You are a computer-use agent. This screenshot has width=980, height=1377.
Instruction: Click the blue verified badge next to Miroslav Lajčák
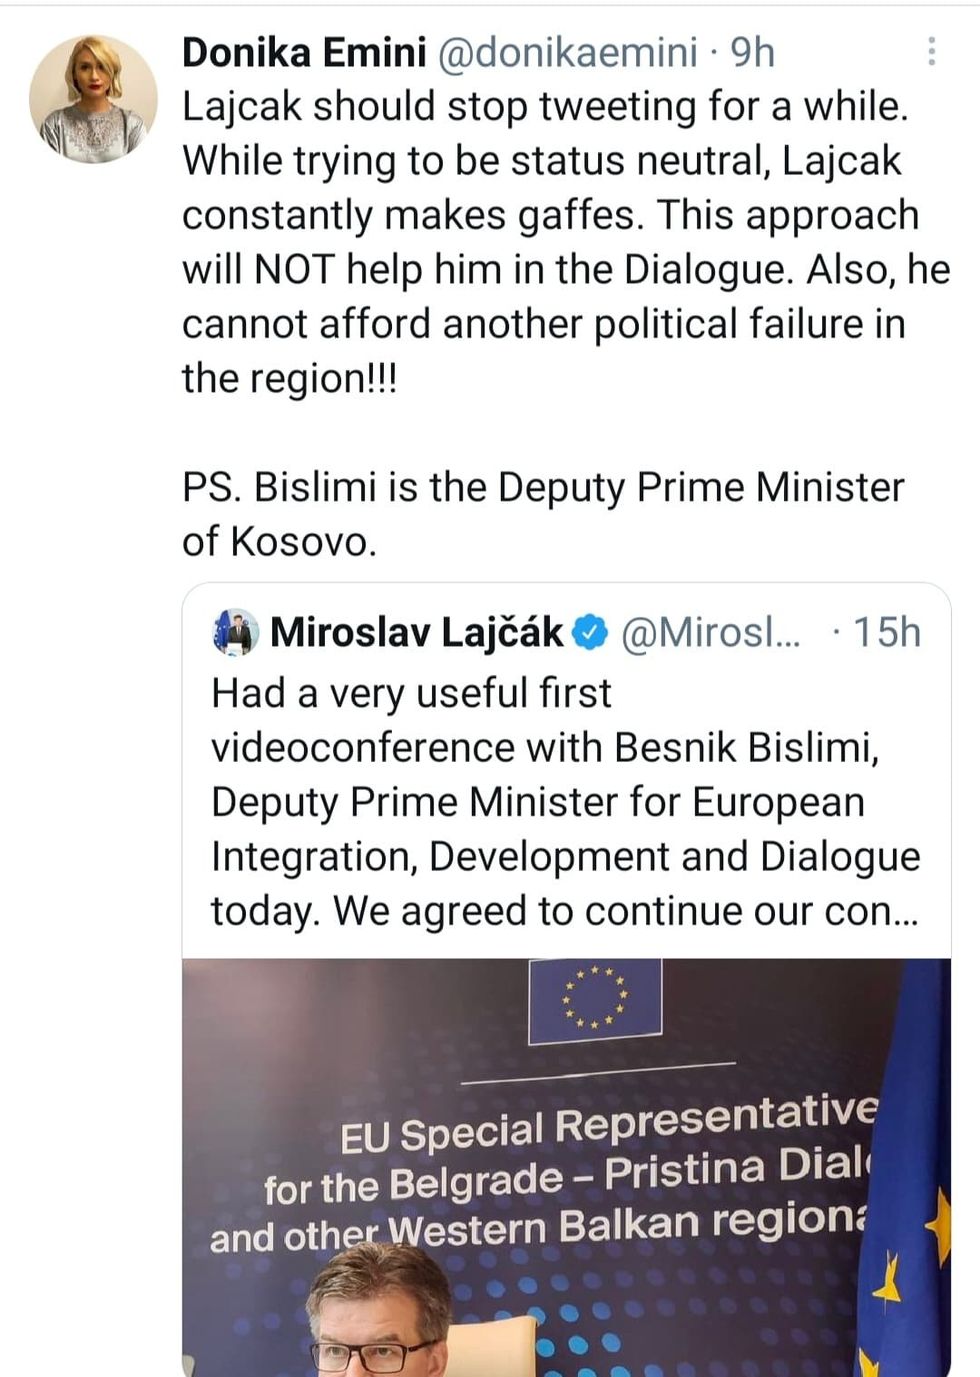[588, 631]
